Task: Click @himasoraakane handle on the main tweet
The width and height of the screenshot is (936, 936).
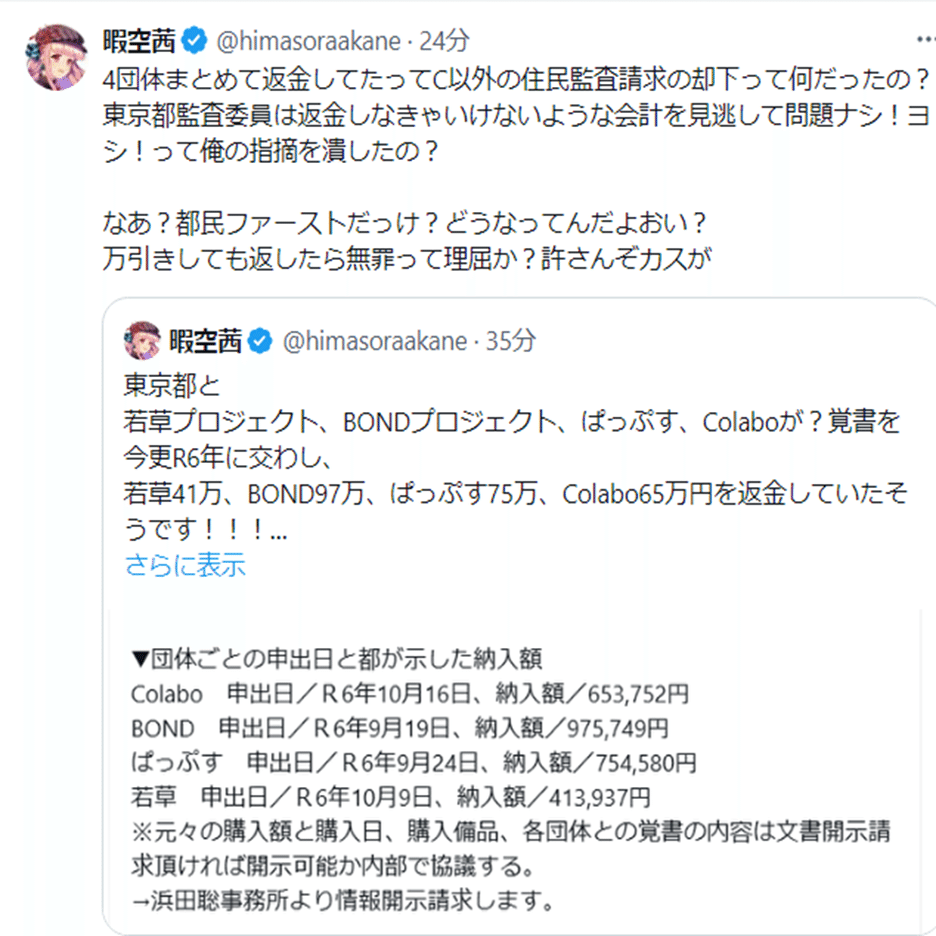Action: 307,41
